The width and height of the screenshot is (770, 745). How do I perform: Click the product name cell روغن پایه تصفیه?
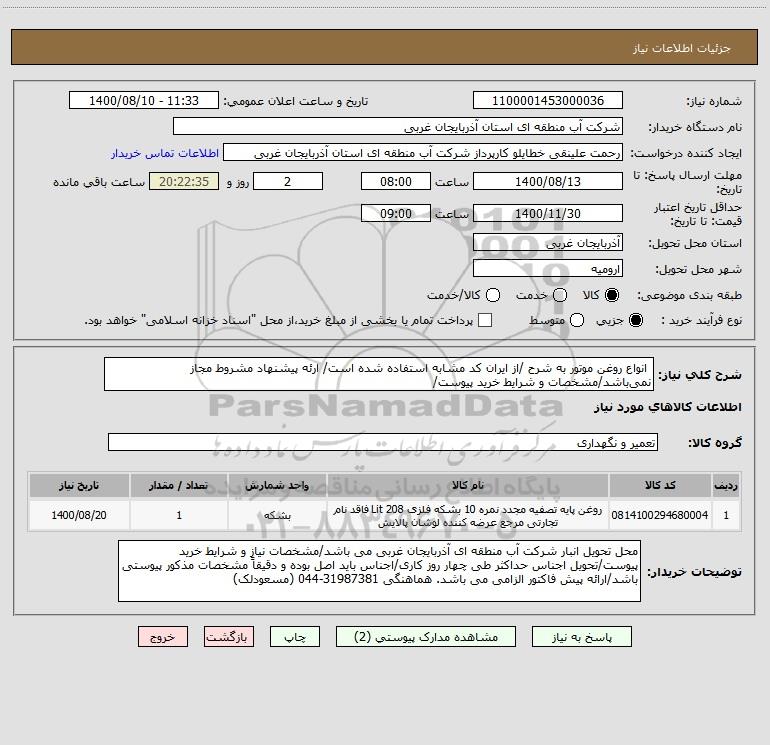(x=468, y=515)
